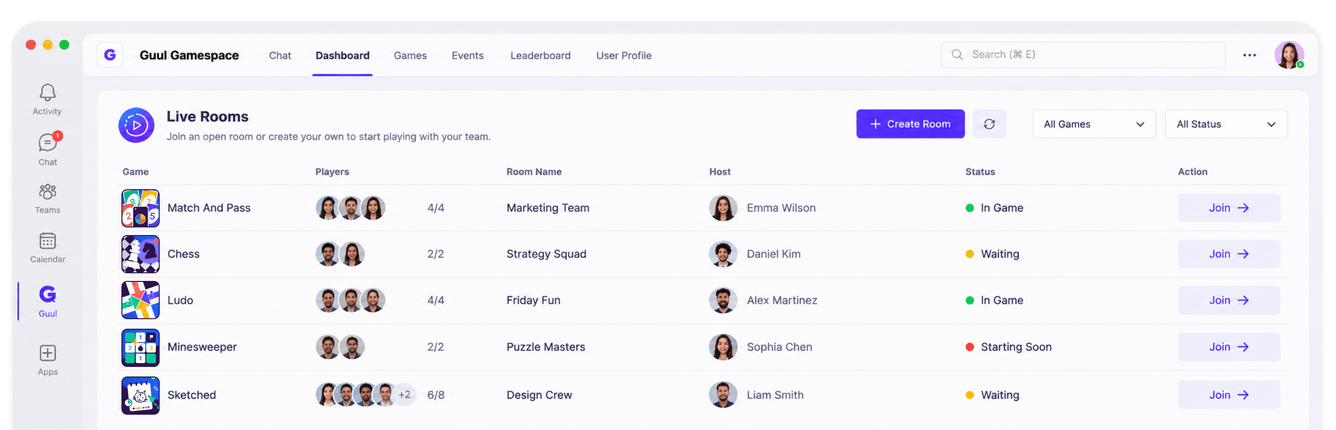Open the Events tab
Image resolution: width=1336 pixels, height=430 pixels.
468,56
